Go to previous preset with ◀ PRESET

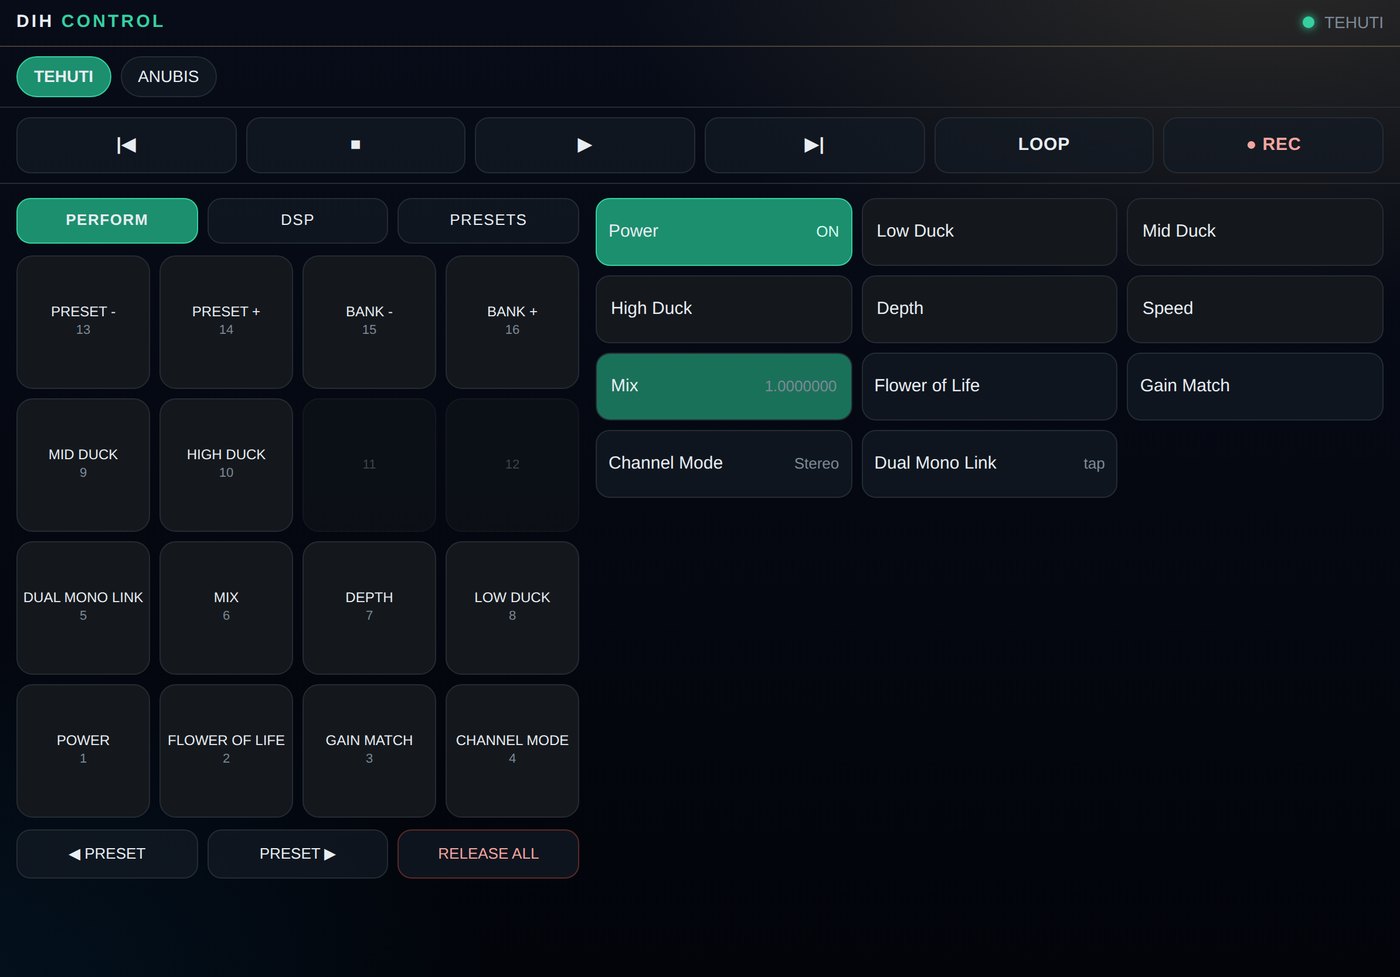pyautogui.click(x=107, y=854)
